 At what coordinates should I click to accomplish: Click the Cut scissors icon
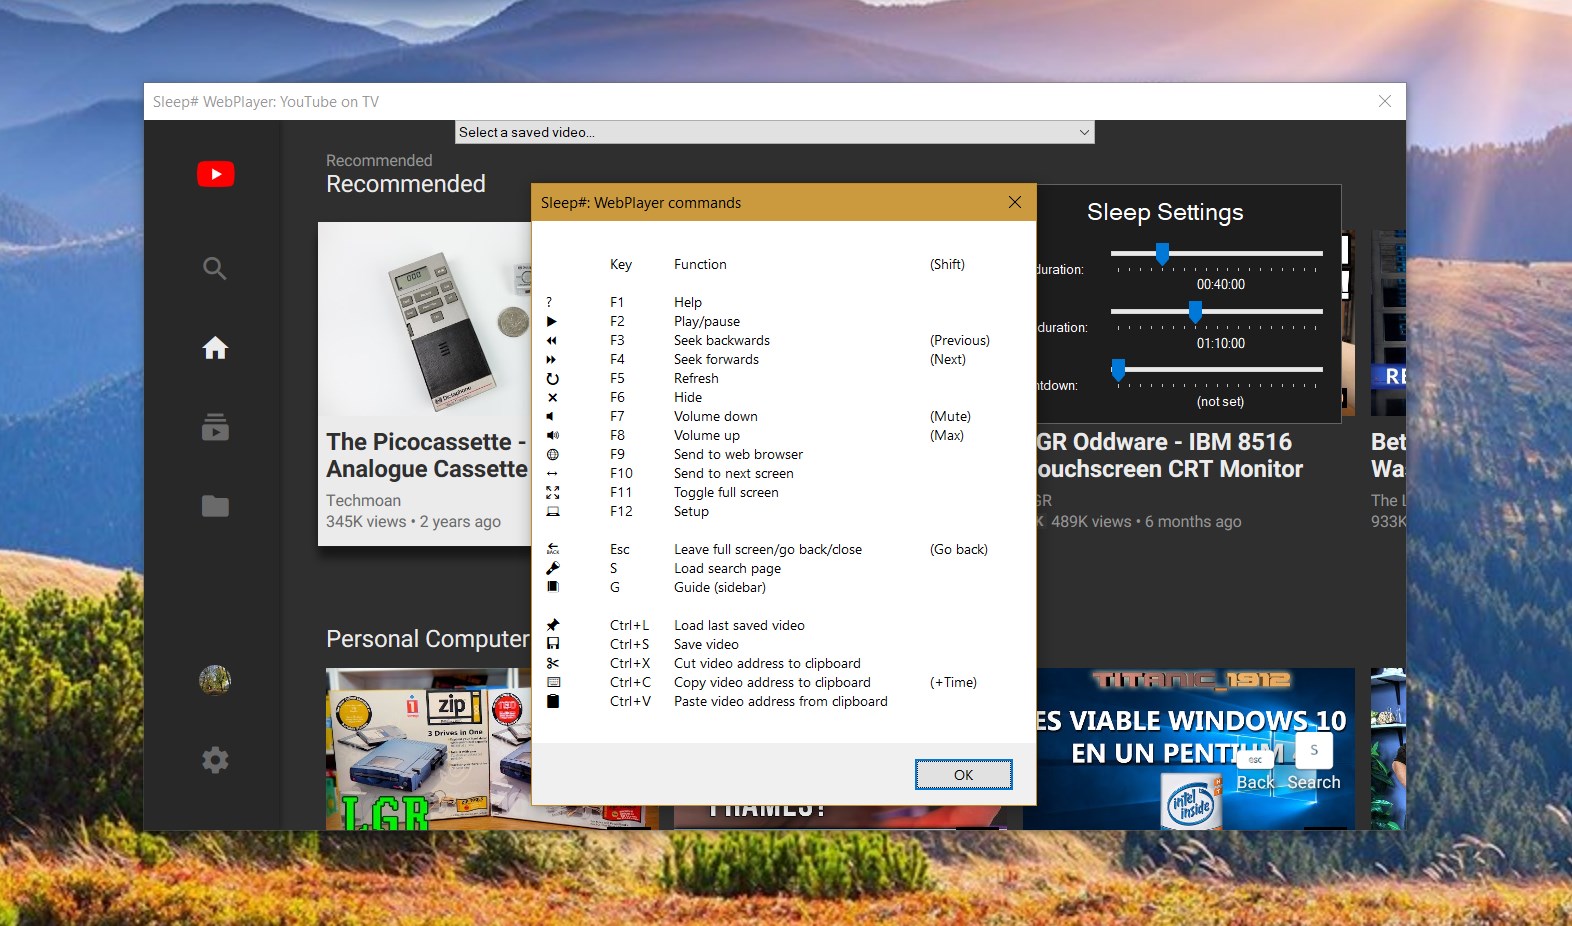pyautogui.click(x=552, y=663)
